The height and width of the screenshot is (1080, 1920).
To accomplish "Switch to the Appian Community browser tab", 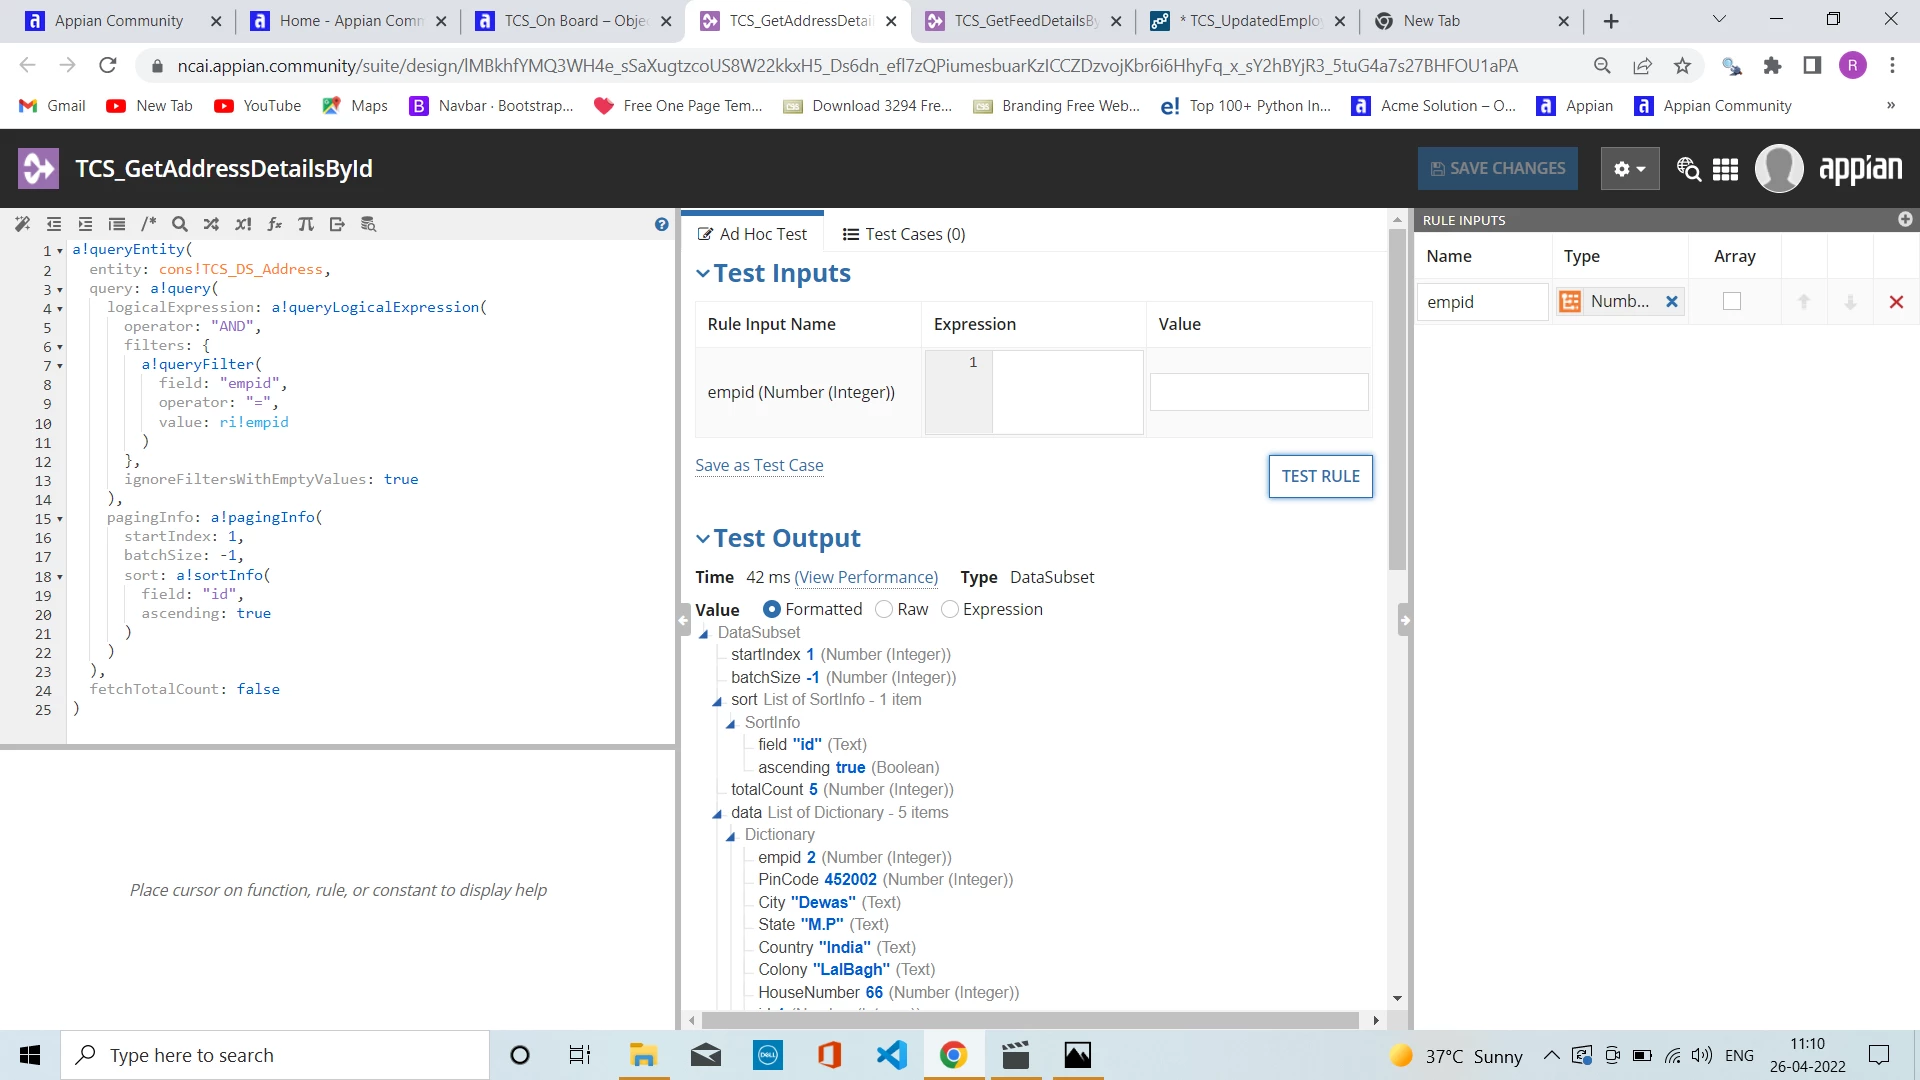I will (118, 21).
